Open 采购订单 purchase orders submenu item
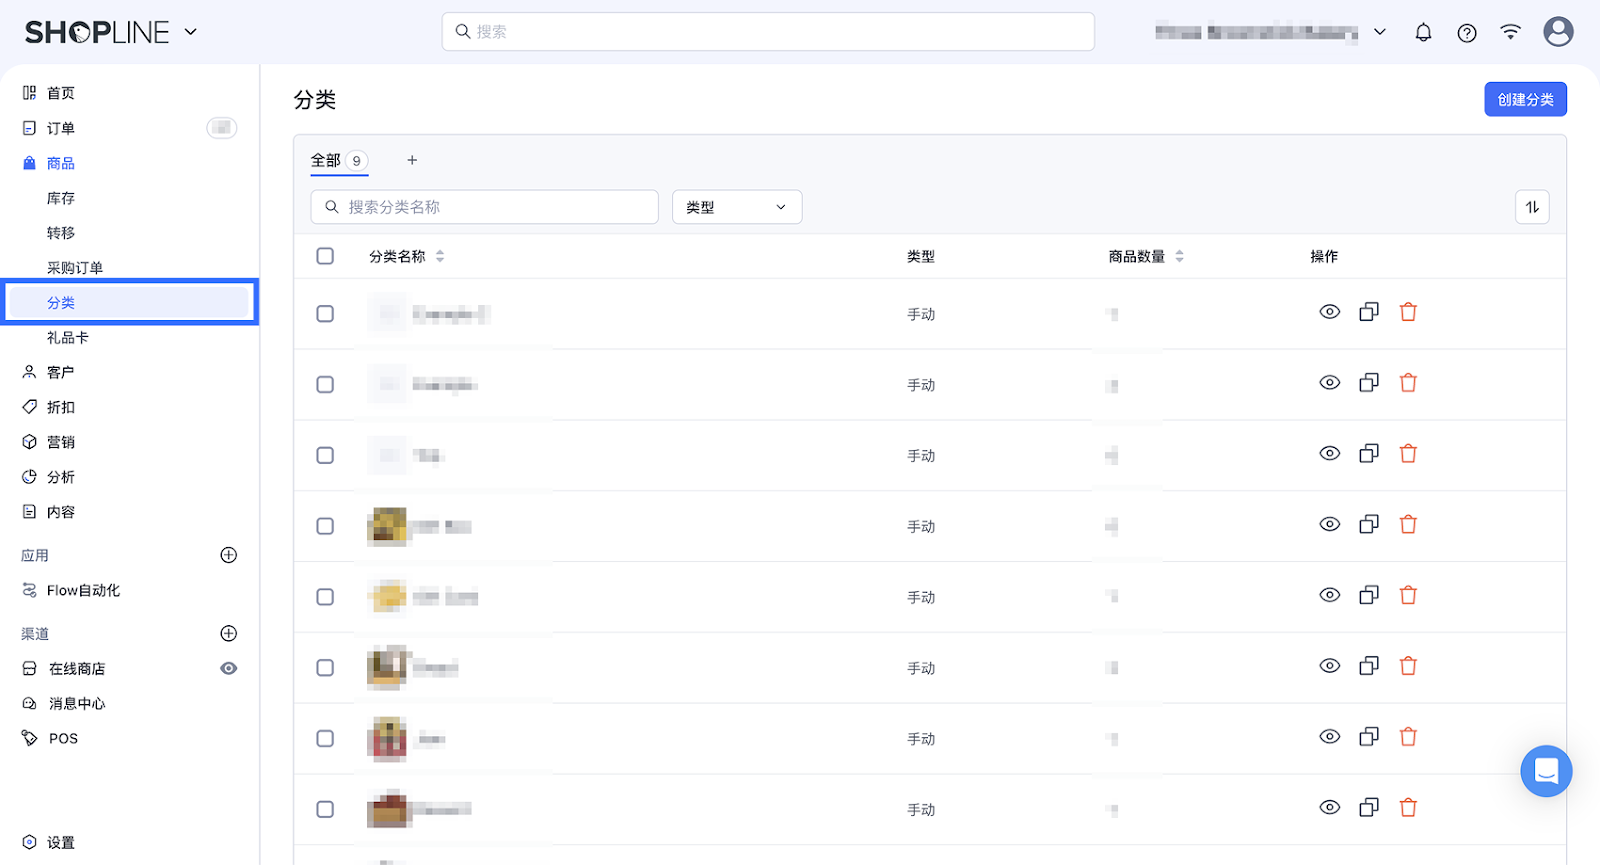 (x=75, y=268)
